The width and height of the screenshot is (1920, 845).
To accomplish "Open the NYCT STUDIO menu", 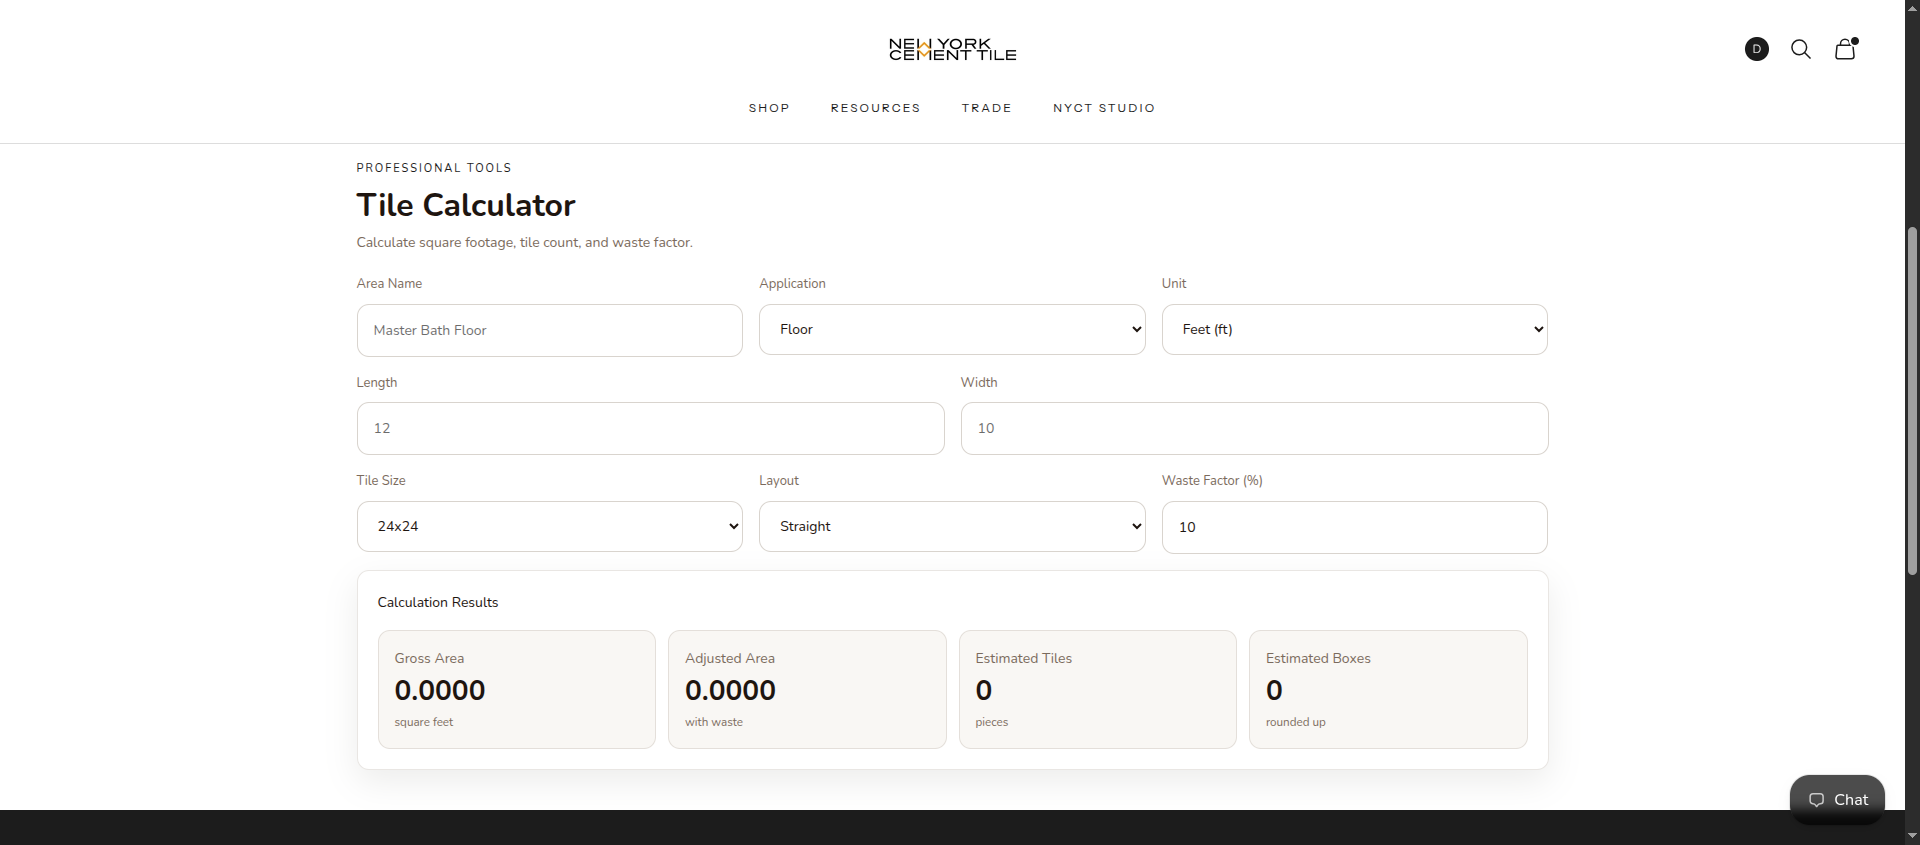I will click(x=1104, y=108).
